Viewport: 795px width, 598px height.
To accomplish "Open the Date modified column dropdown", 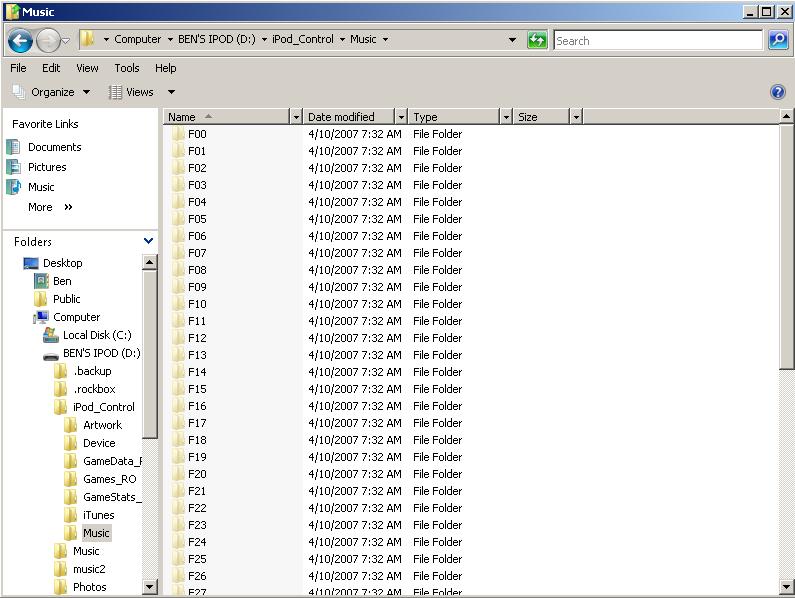I will (401, 117).
